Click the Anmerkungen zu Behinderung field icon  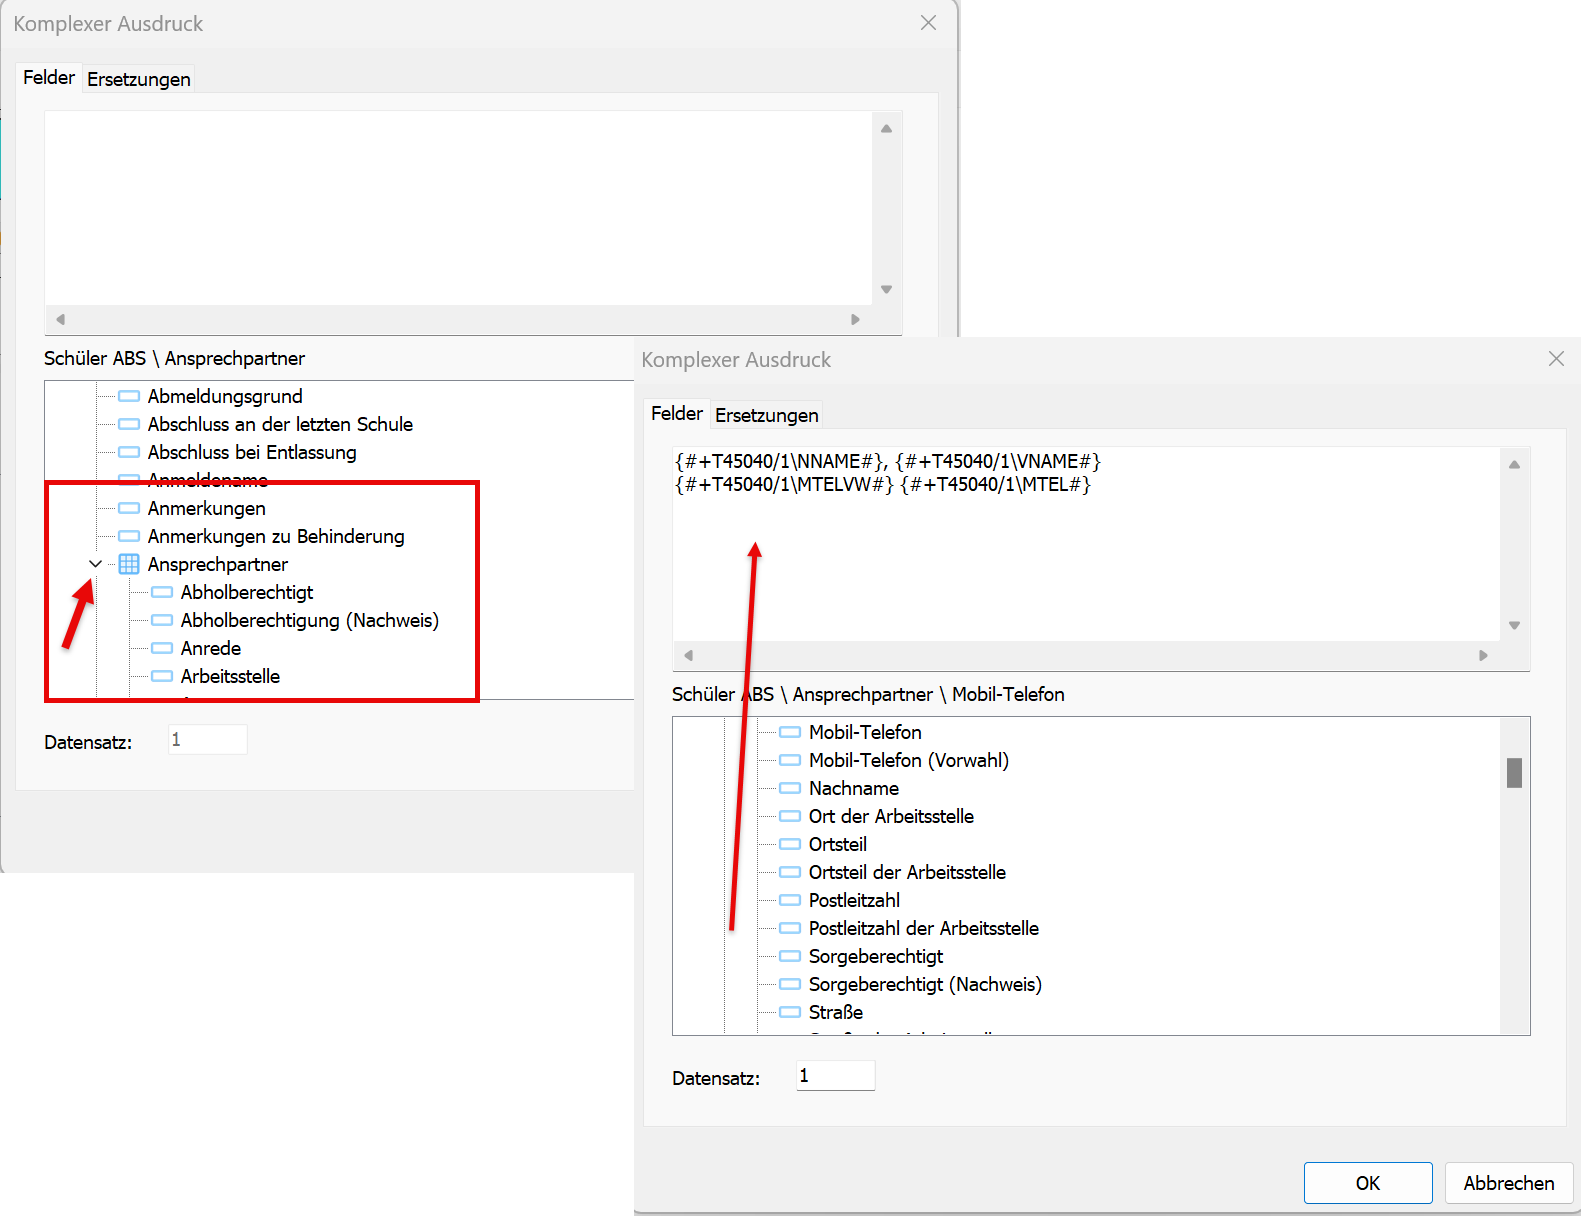point(129,536)
